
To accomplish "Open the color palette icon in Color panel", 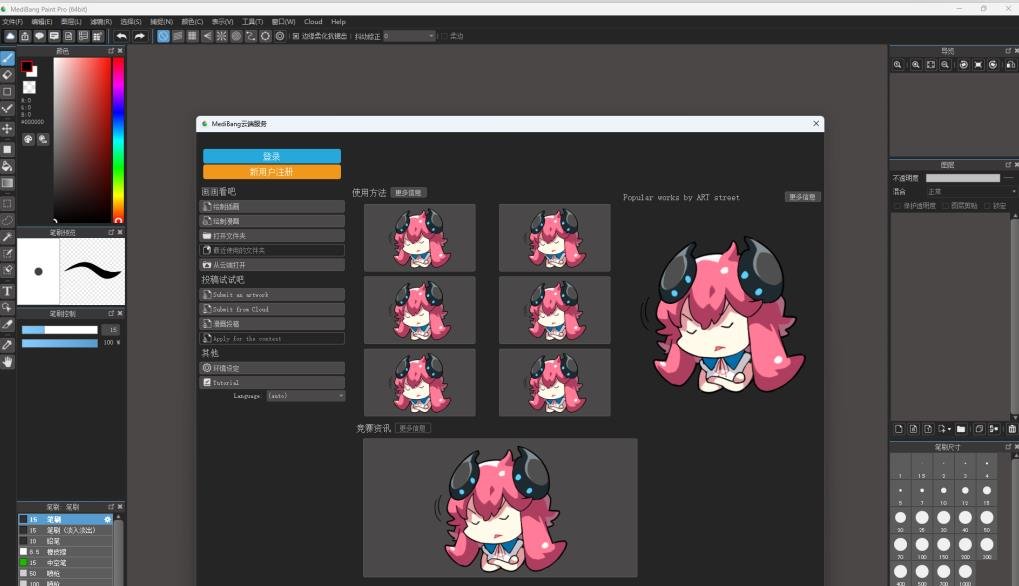I will [28, 139].
